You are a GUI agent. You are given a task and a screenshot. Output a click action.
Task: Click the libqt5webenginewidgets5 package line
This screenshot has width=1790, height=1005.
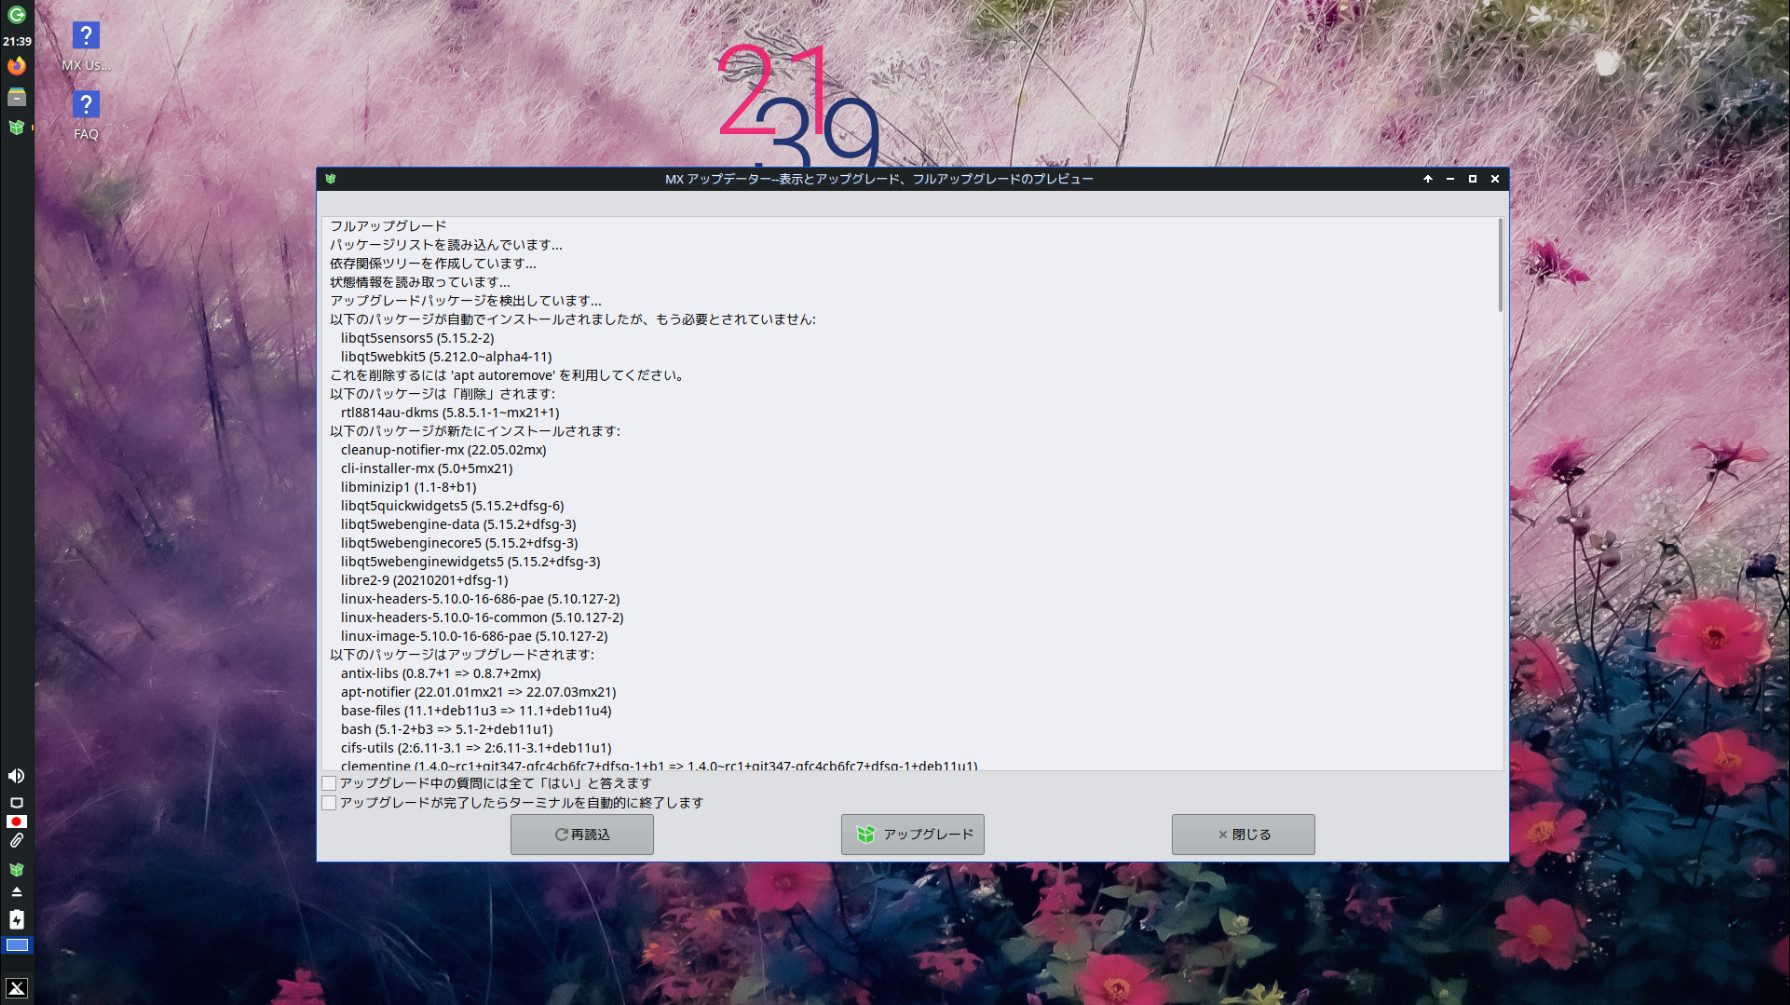470,562
